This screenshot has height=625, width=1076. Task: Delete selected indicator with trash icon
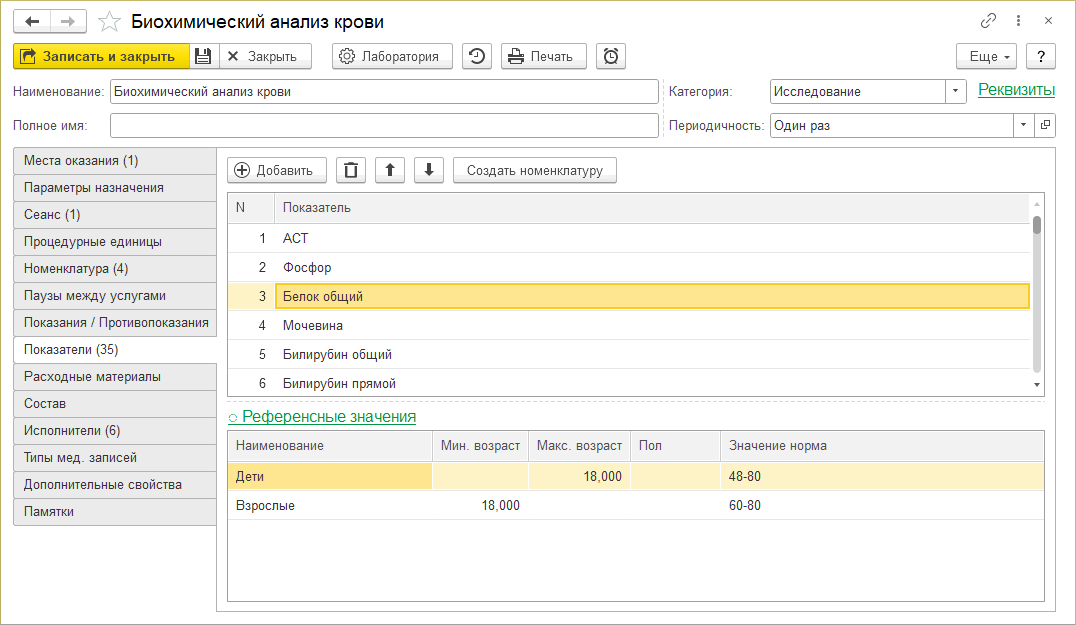click(350, 170)
